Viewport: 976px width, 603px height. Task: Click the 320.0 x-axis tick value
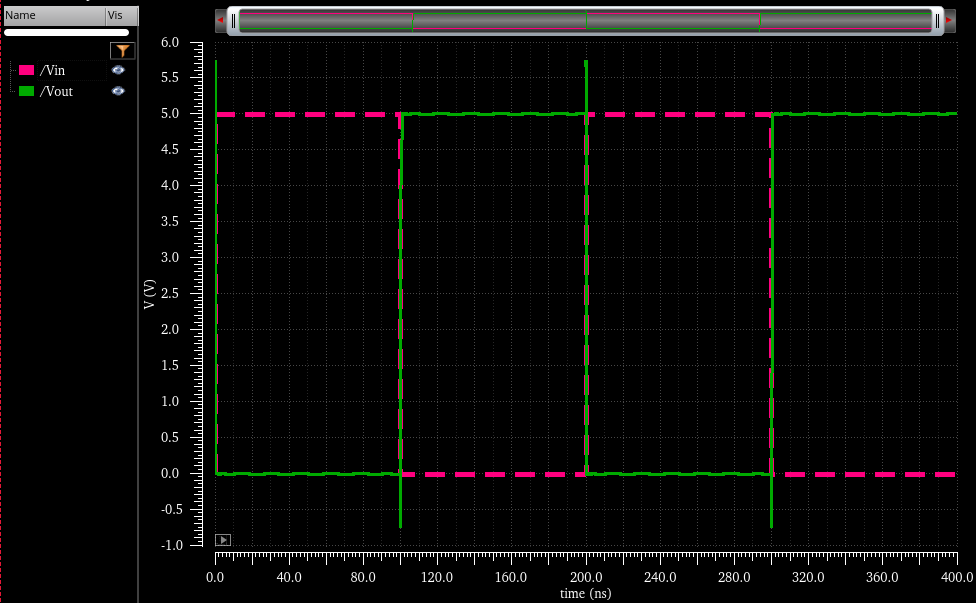[x=808, y=577]
